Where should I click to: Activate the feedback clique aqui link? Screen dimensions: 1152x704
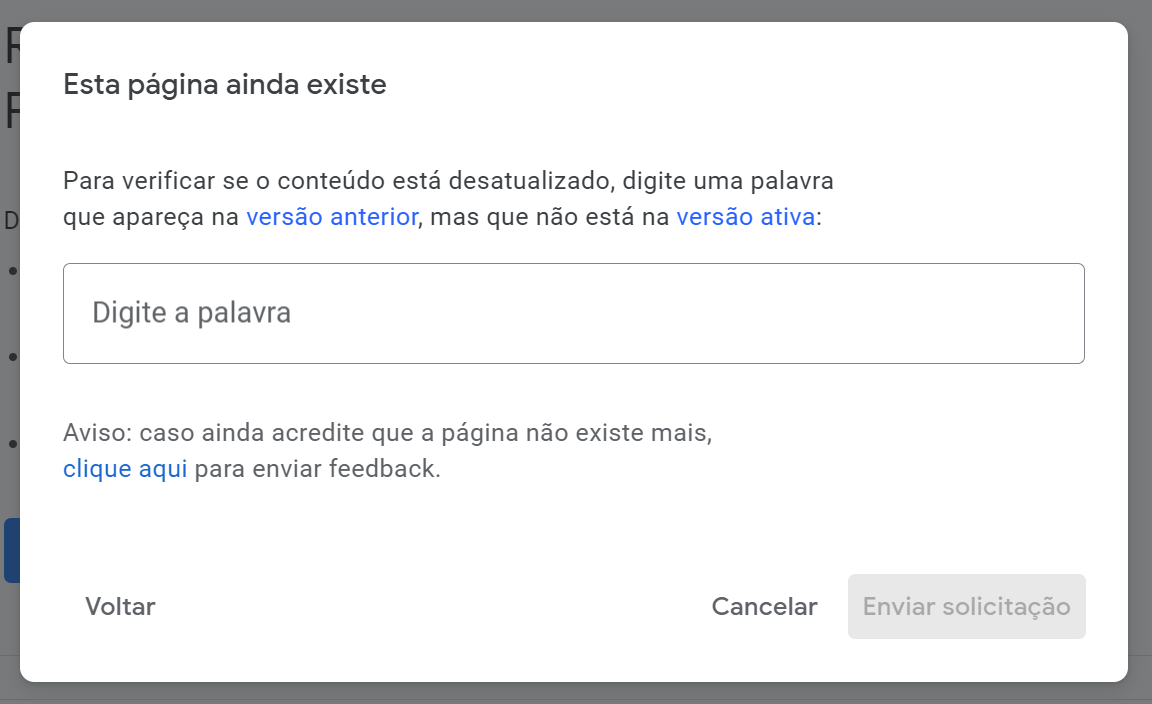tap(124, 468)
